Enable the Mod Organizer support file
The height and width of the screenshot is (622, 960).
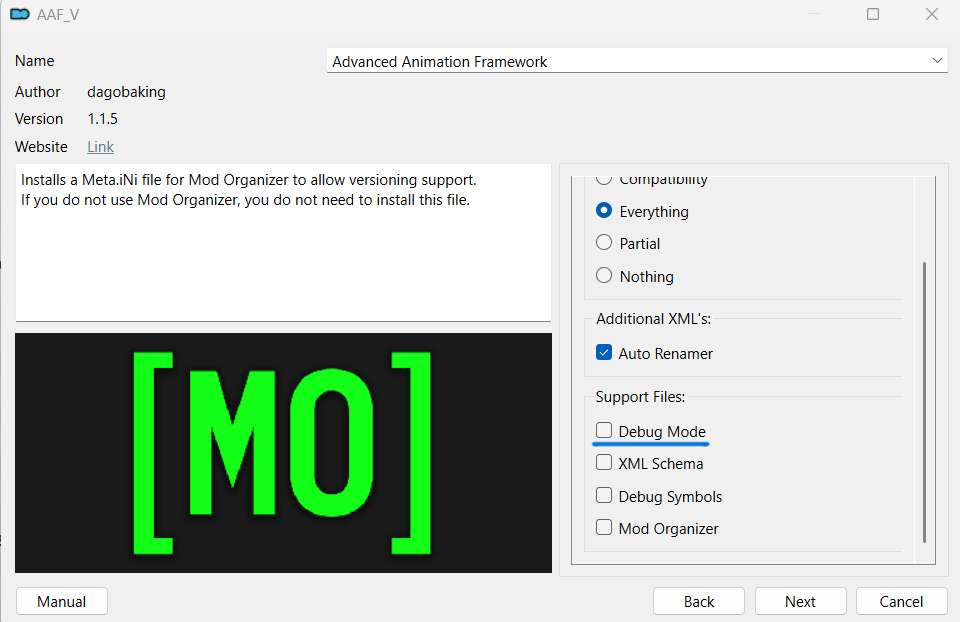click(x=604, y=527)
